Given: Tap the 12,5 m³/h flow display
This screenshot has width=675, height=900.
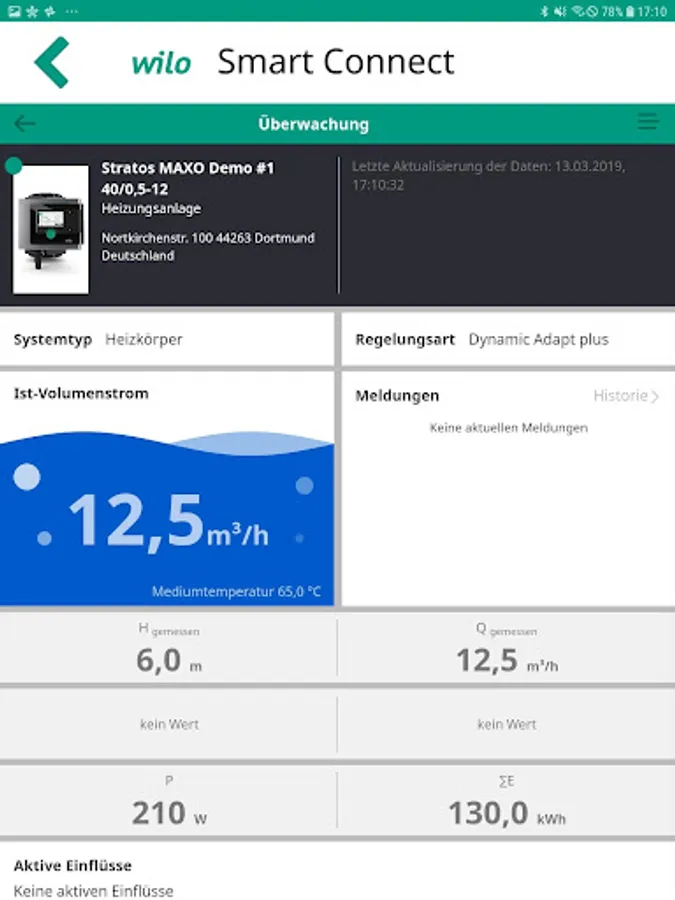Looking at the screenshot, I should pos(168,522).
